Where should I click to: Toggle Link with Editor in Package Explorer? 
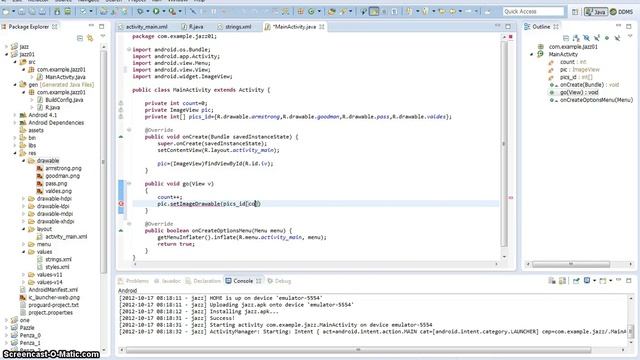90,38
